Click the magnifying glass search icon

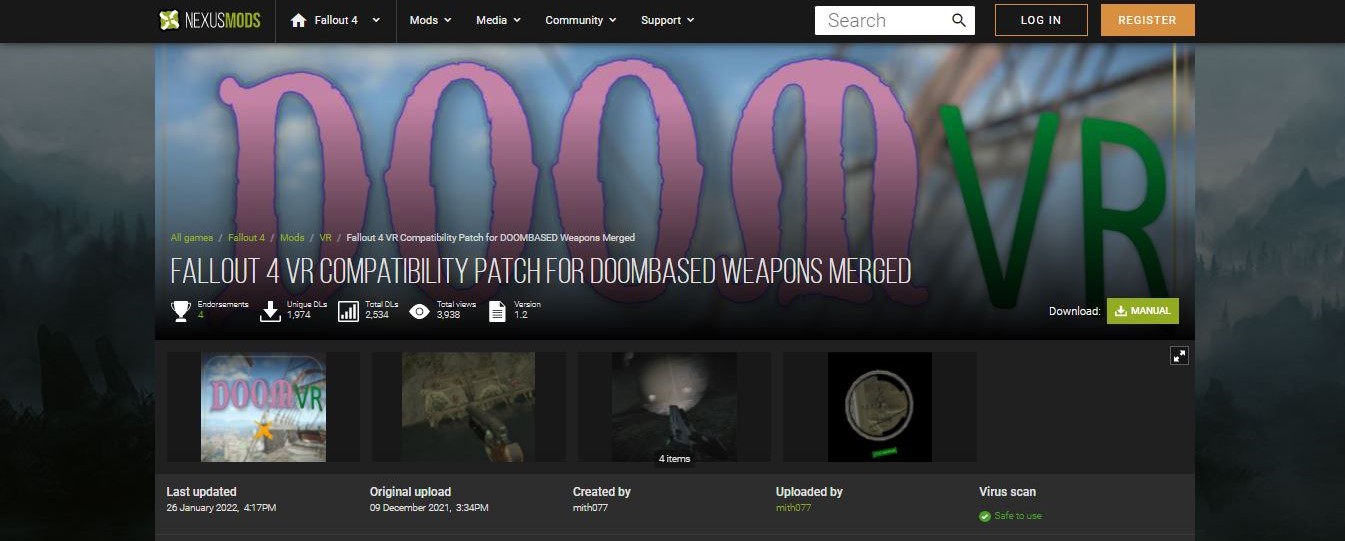coord(958,20)
